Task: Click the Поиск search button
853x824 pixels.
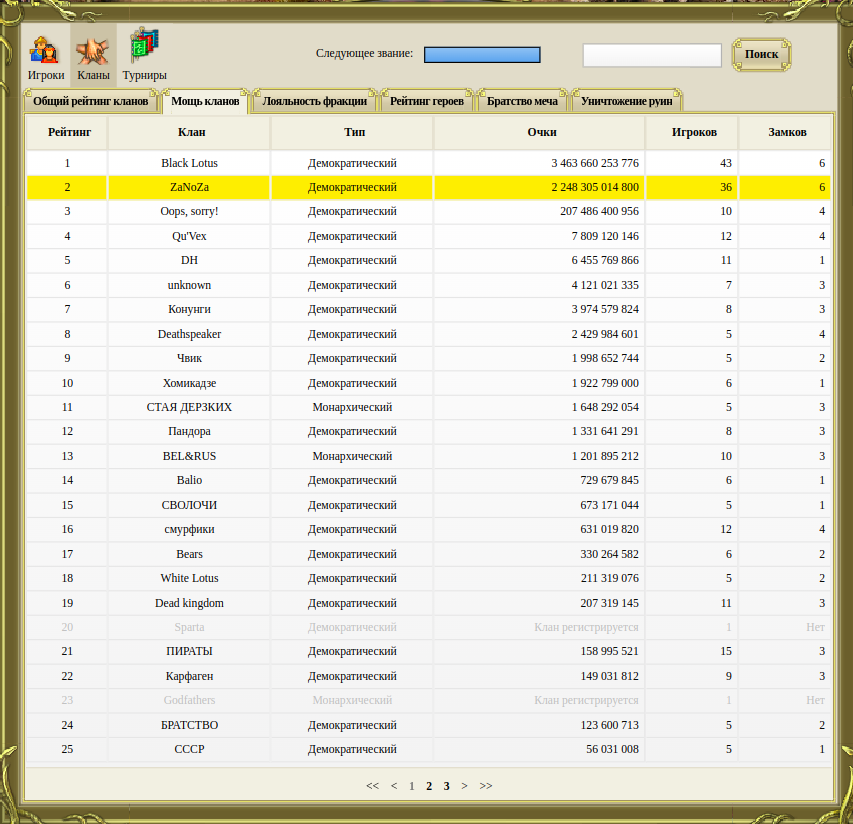Action: pos(761,54)
